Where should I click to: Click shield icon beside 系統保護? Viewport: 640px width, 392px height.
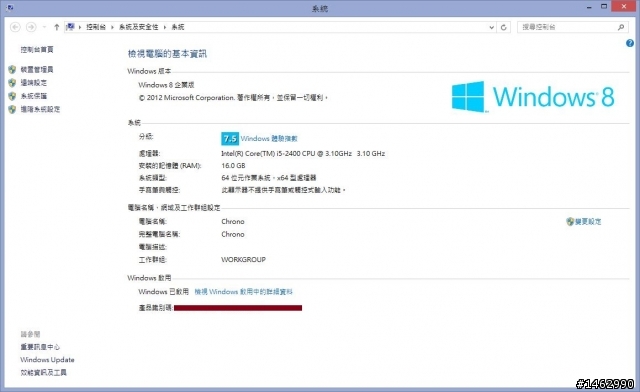[x=12, y=96]
